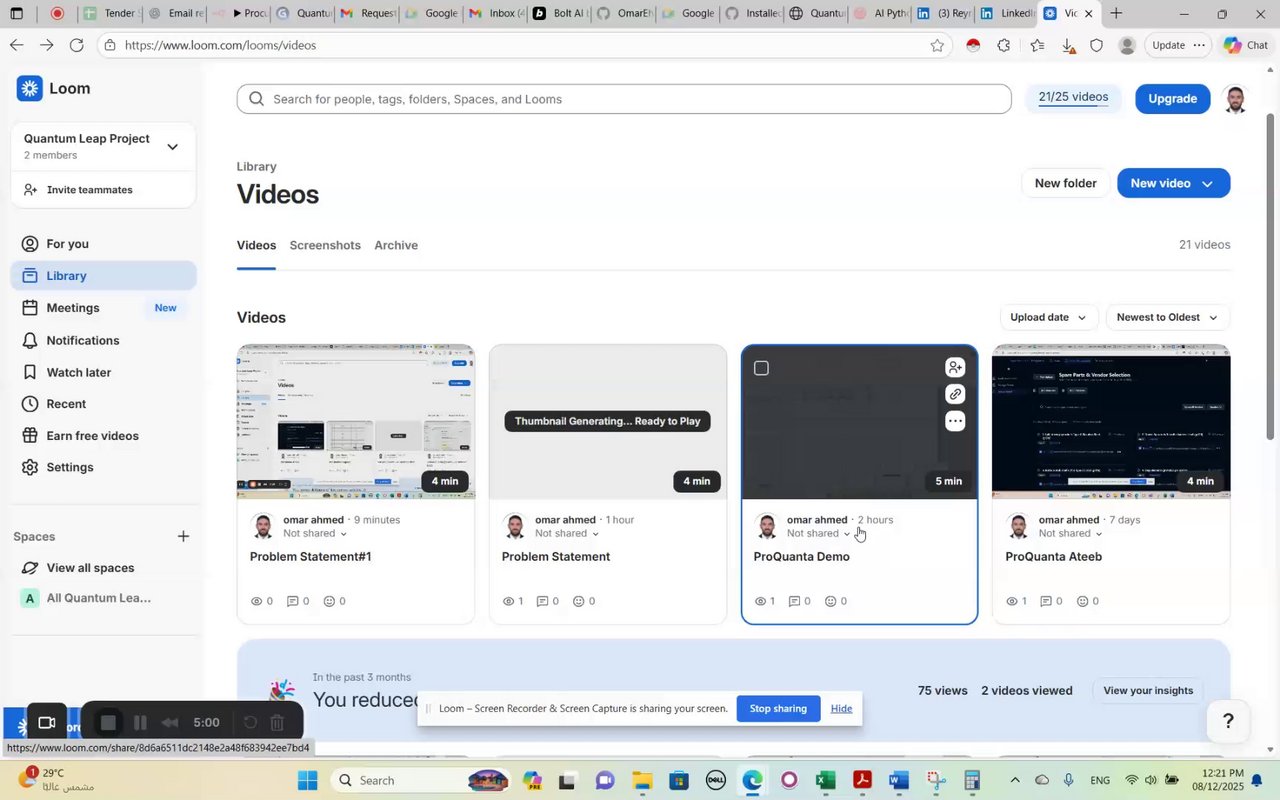Click the search field for Looms
This screenshot has height=800, width=1280.
click(624, 99)
